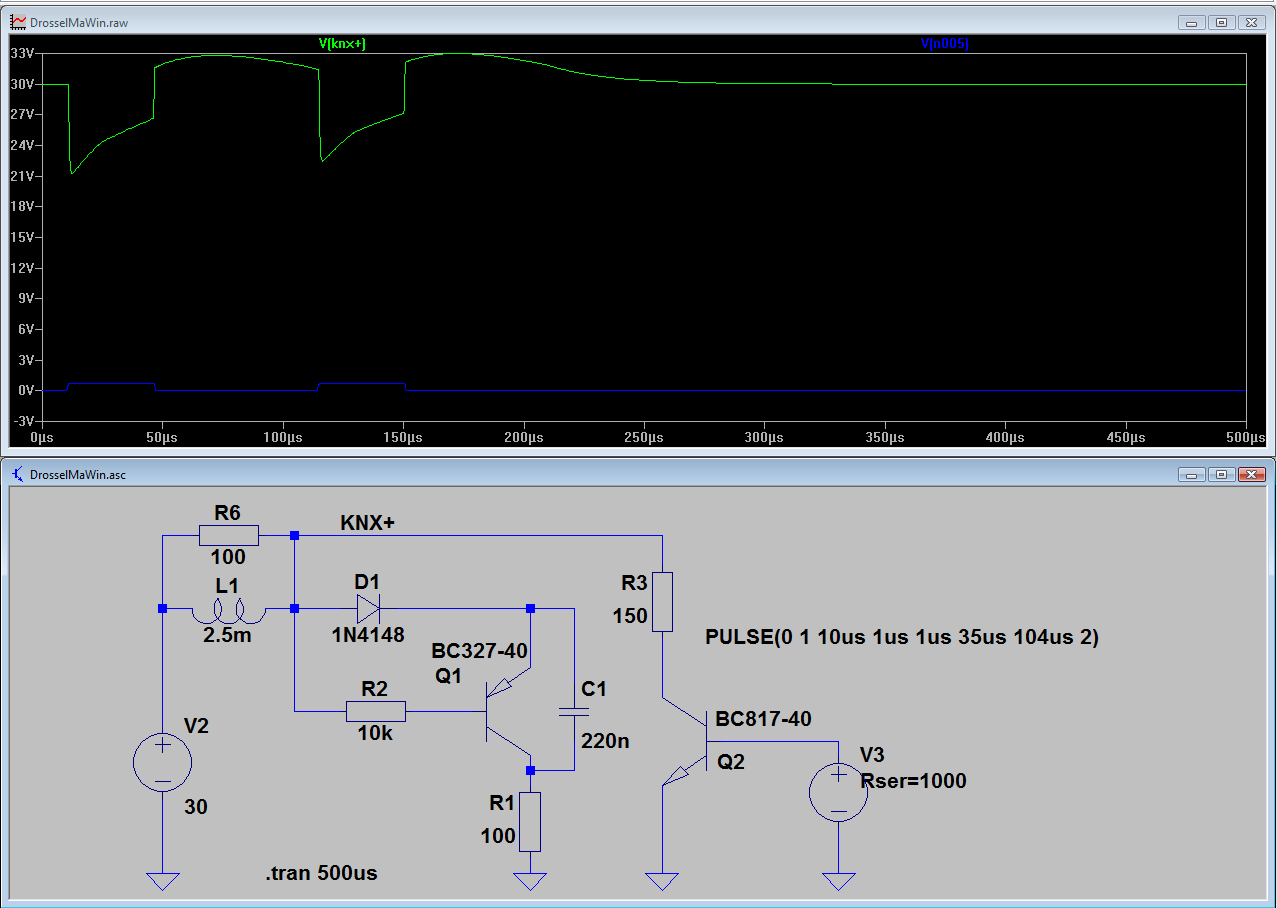Click the -3V label on vertical axis
The height and width of the screenshot is (908, 1277).
coord(25,421)
